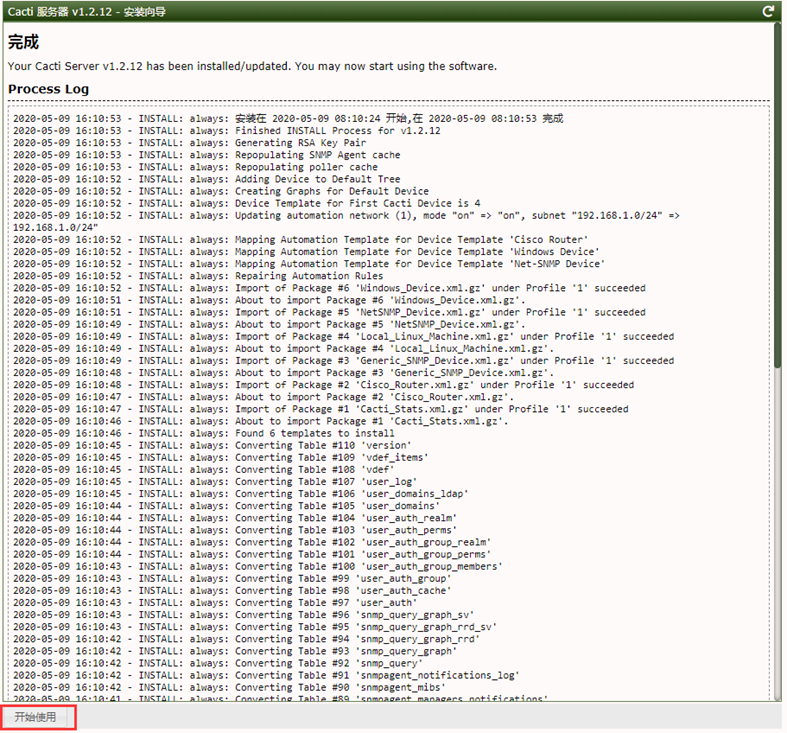Viewport: 787px width, 733px height.
Task: Click 'Converting Table #102 user_auth_group_realm' line
Action: pos(252,542)
